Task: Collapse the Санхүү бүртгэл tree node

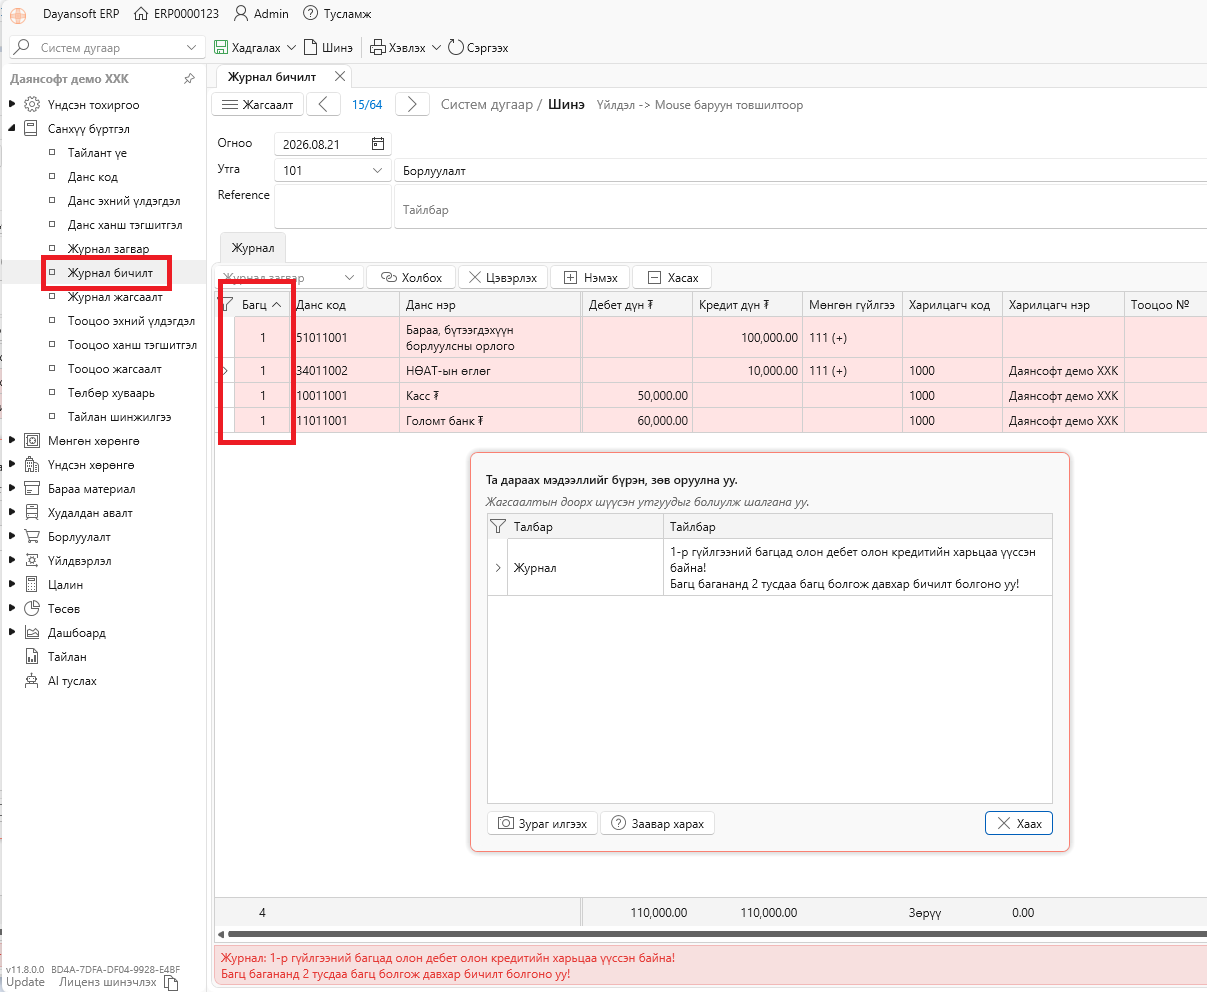Action: (x=12, y=128)
